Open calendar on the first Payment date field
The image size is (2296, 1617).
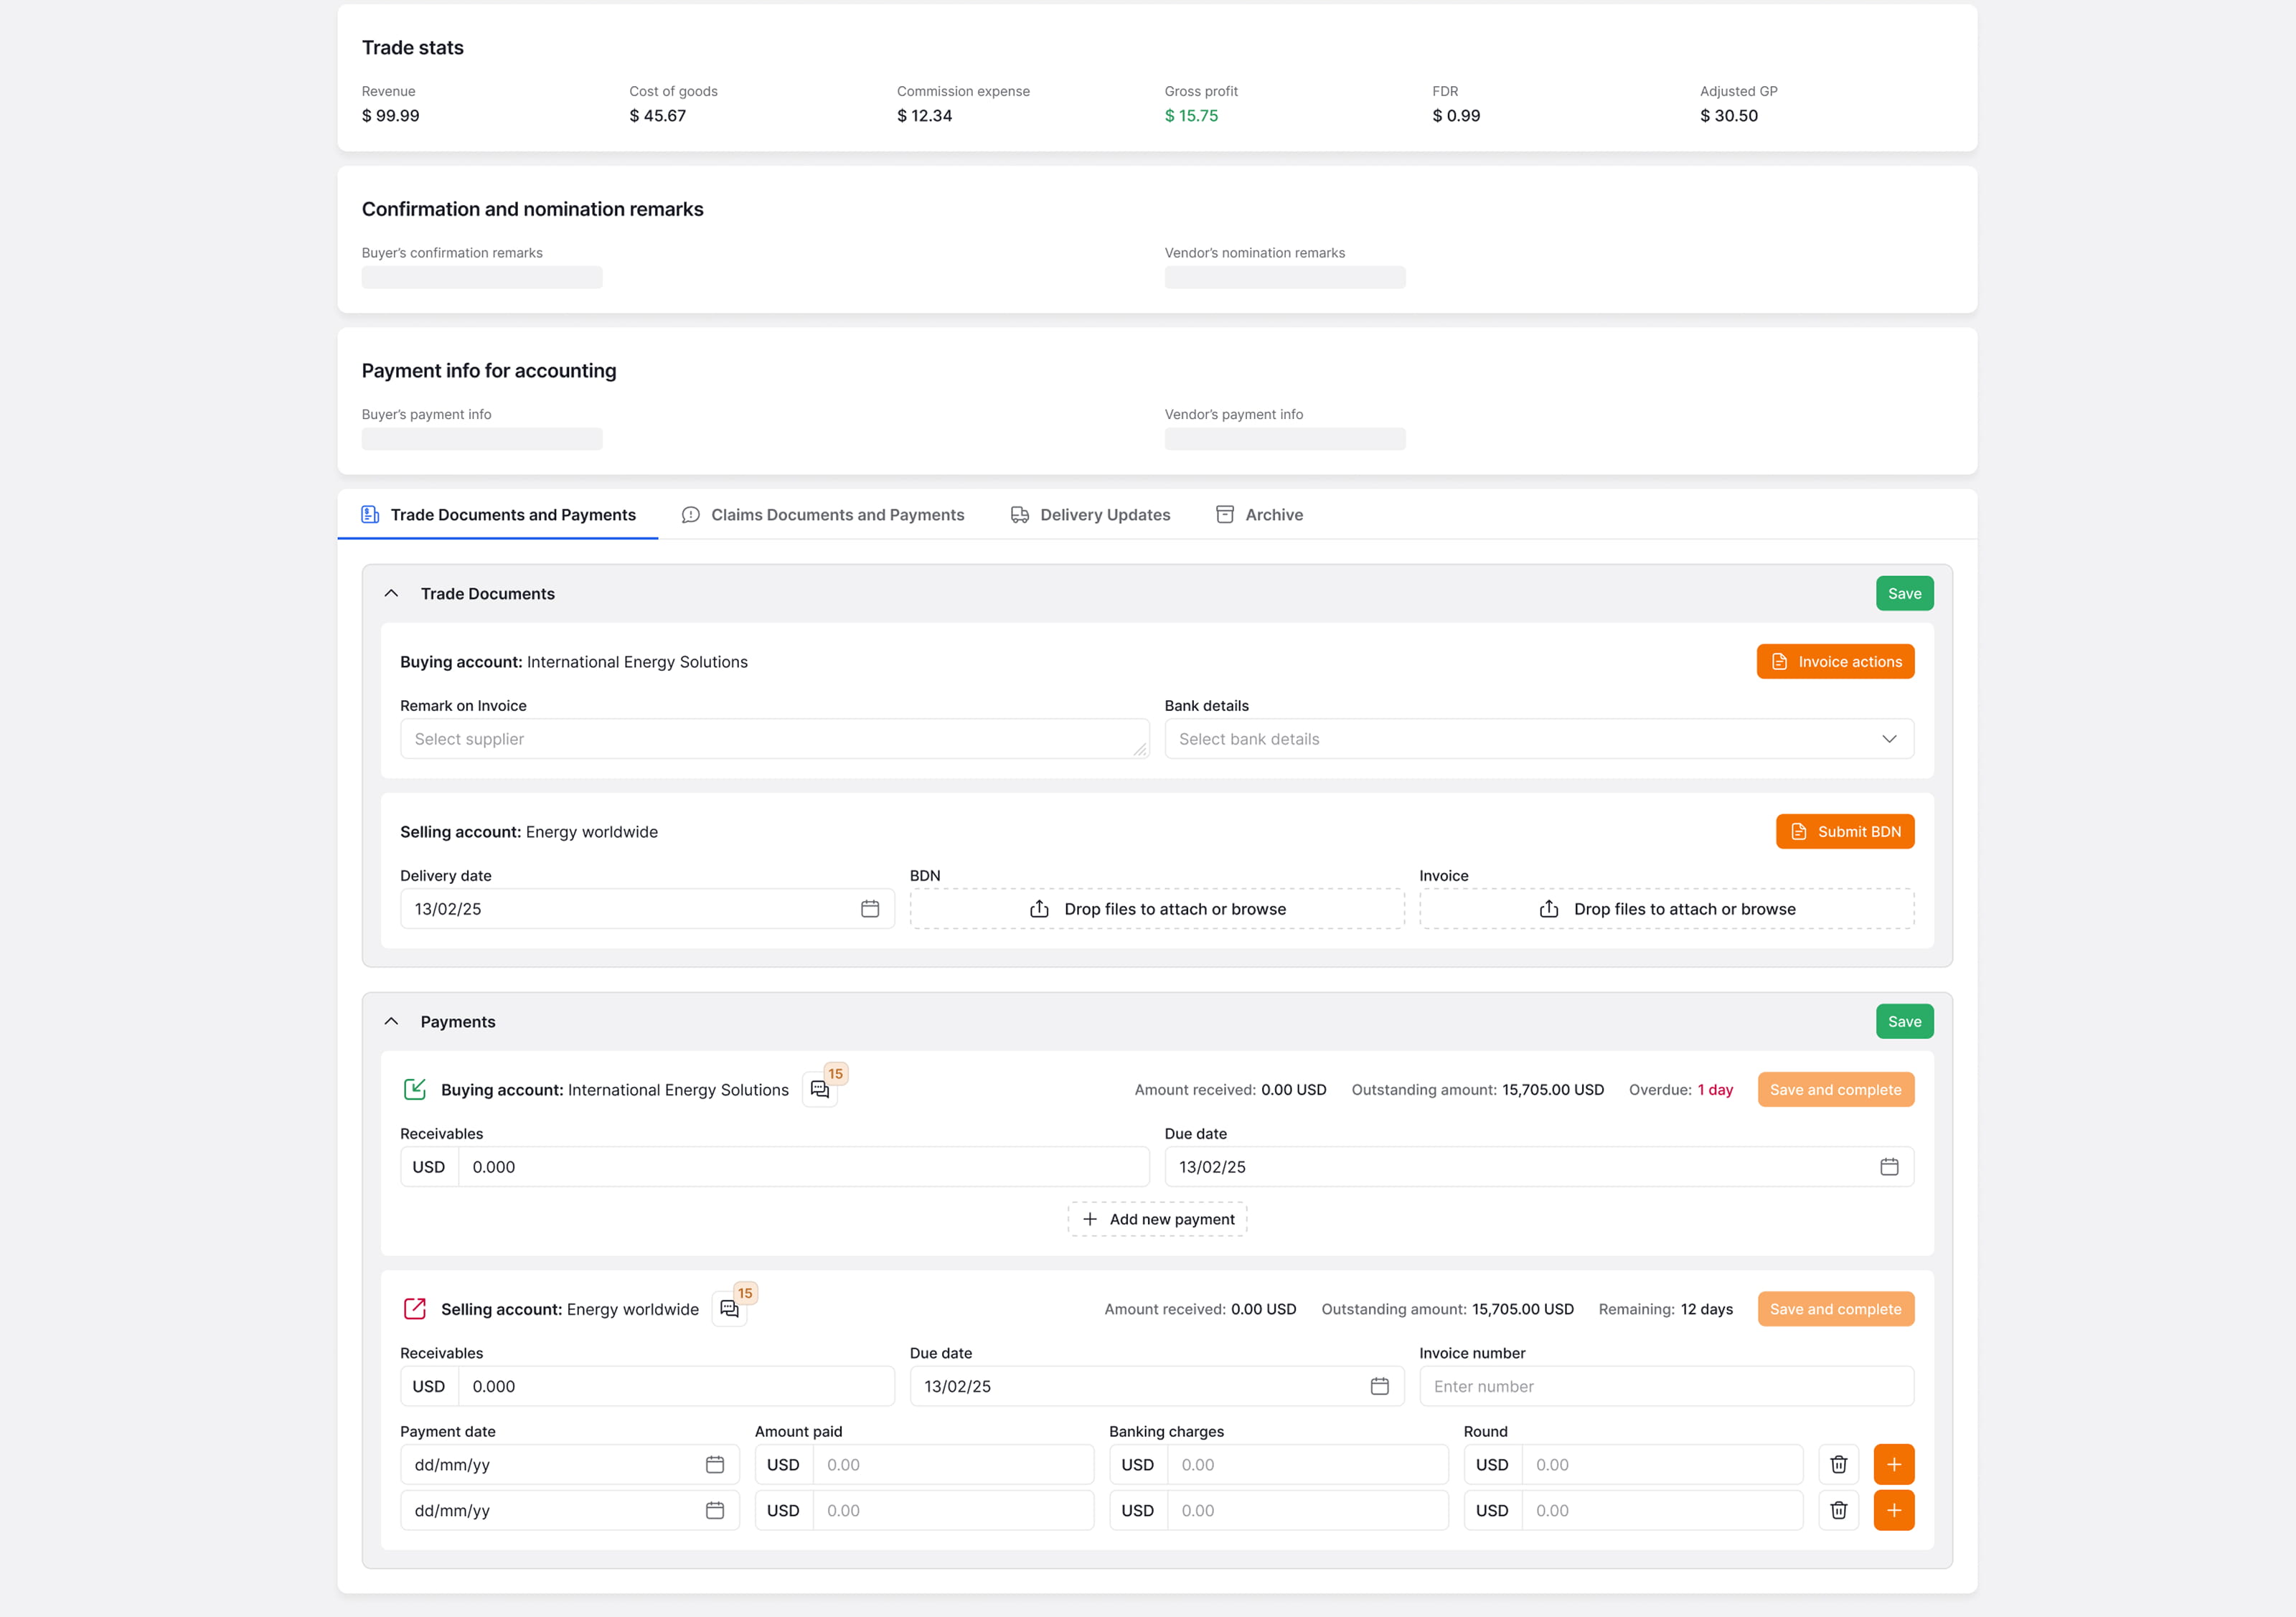click(x=714, y=1464)
